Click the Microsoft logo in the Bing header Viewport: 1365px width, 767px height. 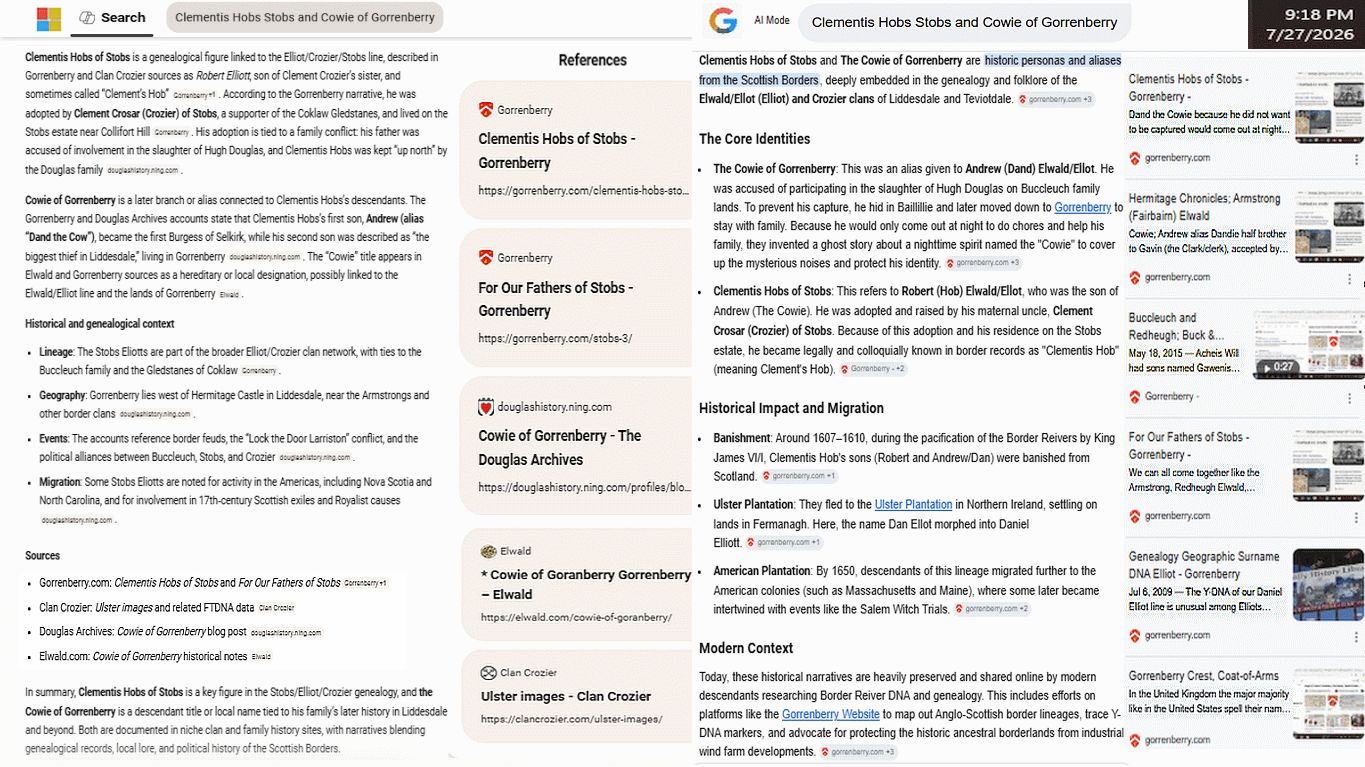(x=48, y=18)
